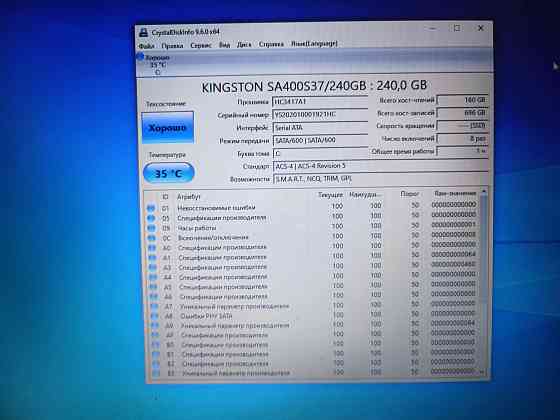The image size is (560, 420).
Task: Click the Текущее column header
Action: click(330, 195)
